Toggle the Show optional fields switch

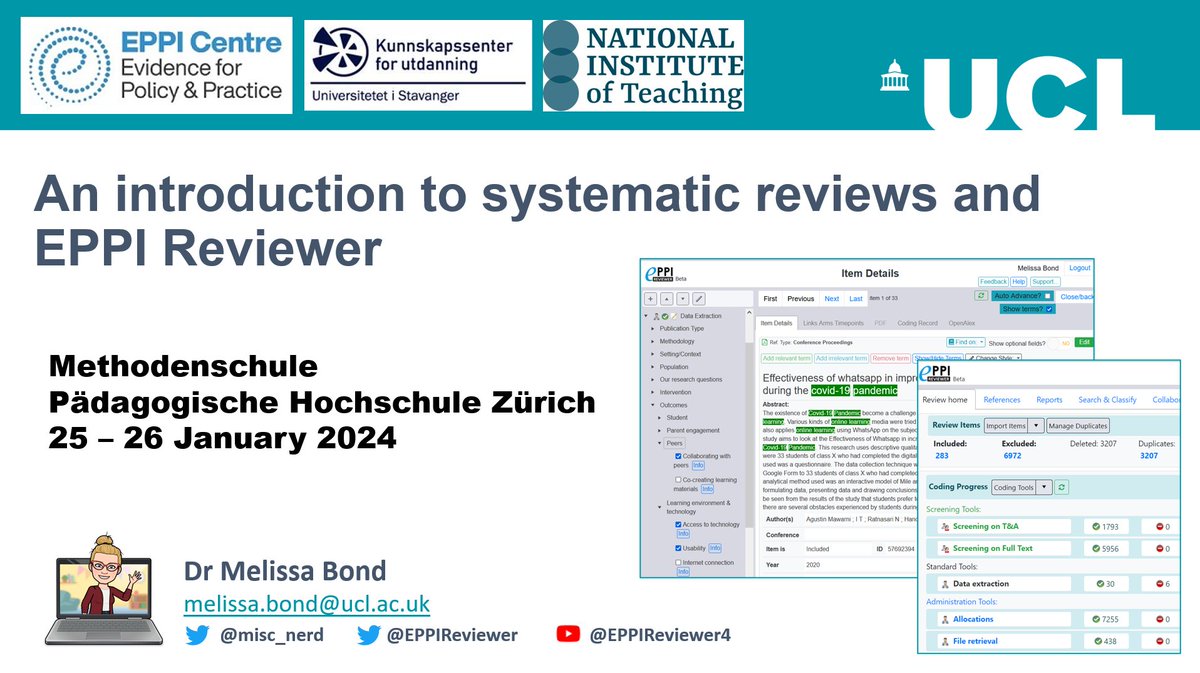coord(1062,342)
